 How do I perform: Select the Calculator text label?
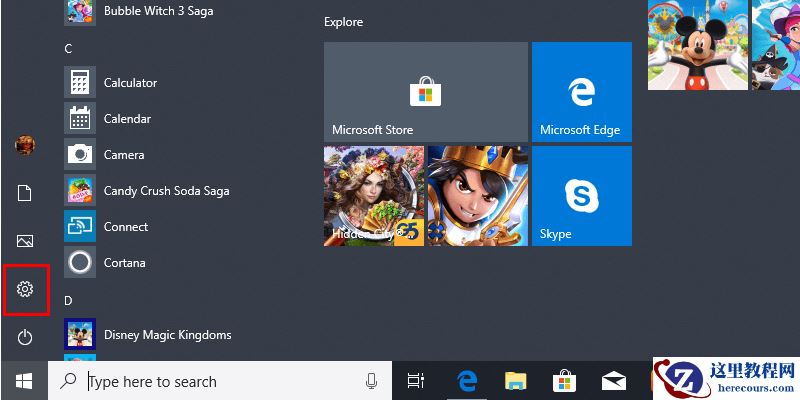(x=131, y=83)
